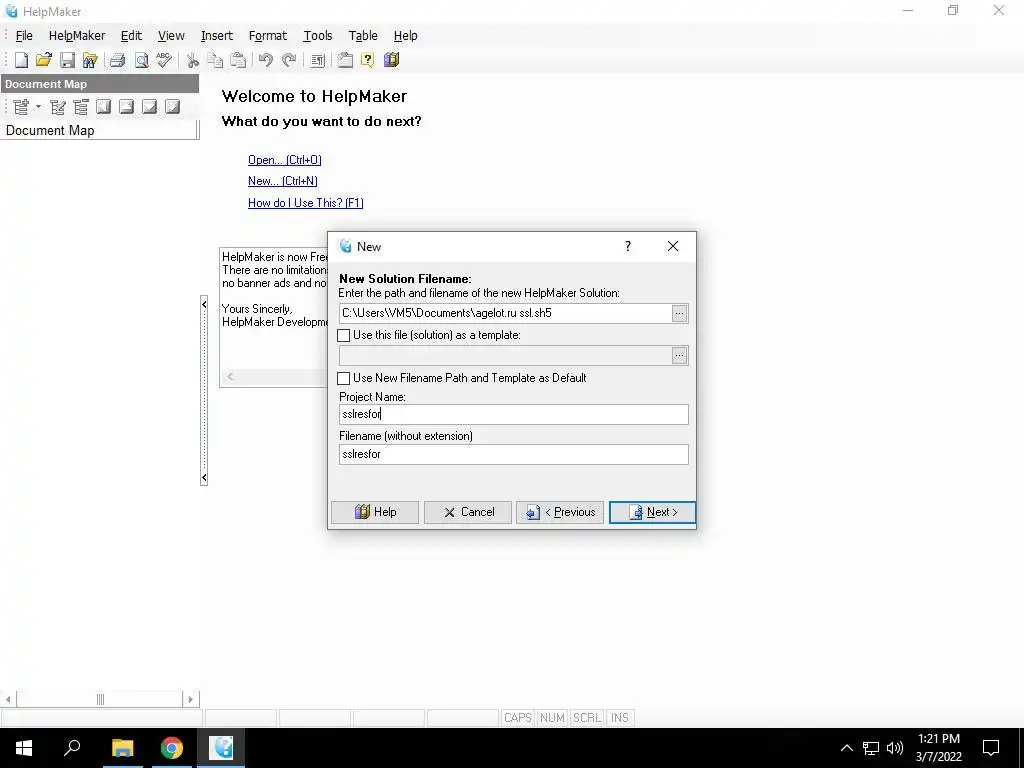Click the volume icon in system tray

tap(895, 748)
